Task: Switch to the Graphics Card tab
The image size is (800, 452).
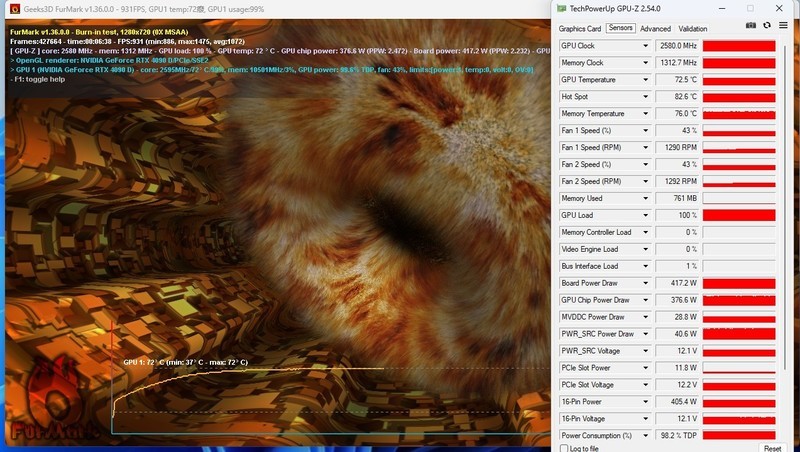Action: point(580,29)
